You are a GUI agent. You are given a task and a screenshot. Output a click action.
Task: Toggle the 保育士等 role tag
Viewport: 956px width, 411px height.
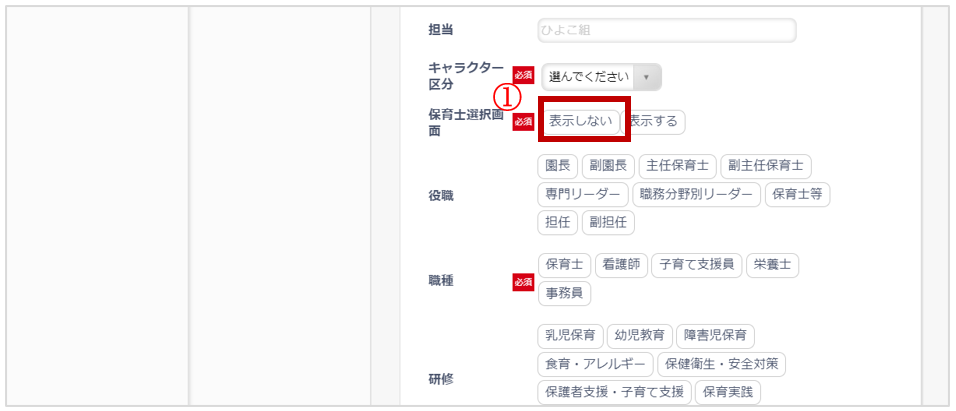pyautogui.click(x=797, y=195)
